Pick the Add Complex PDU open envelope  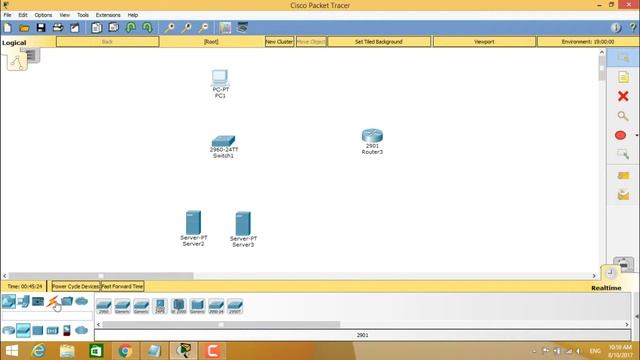coord(623,196)
